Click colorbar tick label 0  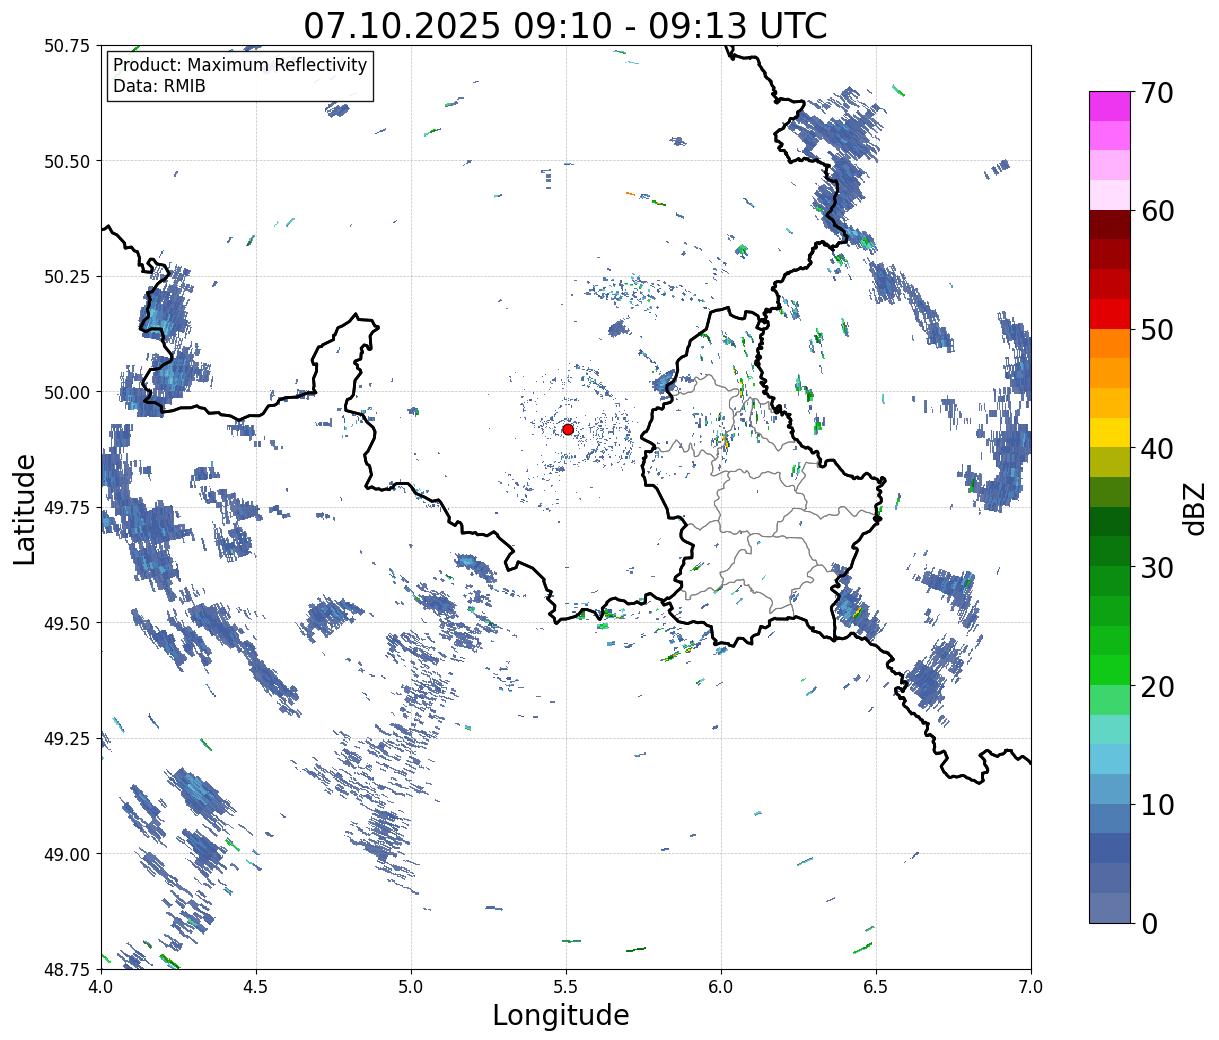click(1148, 923)
